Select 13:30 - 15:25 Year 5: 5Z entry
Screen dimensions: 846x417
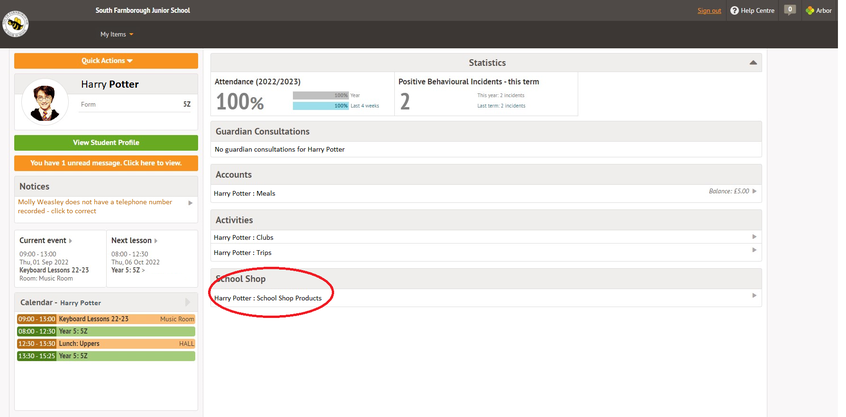coord(106,356)
